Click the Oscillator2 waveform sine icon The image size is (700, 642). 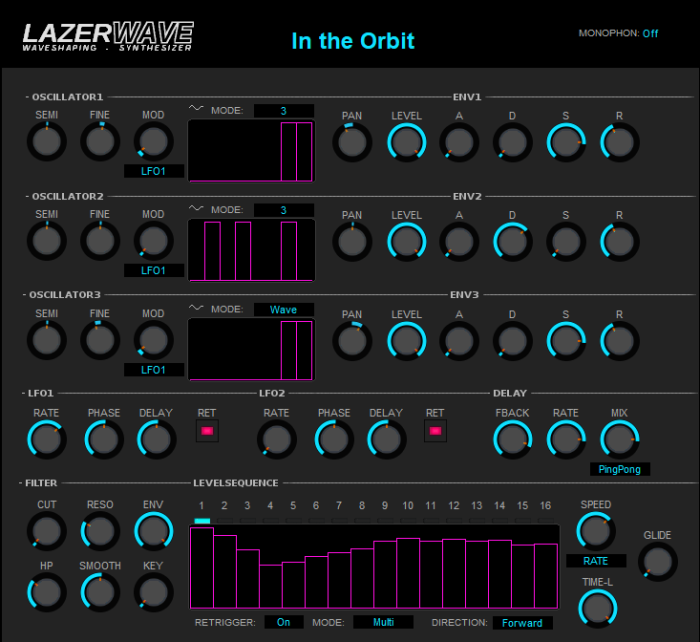pos(196,208)
